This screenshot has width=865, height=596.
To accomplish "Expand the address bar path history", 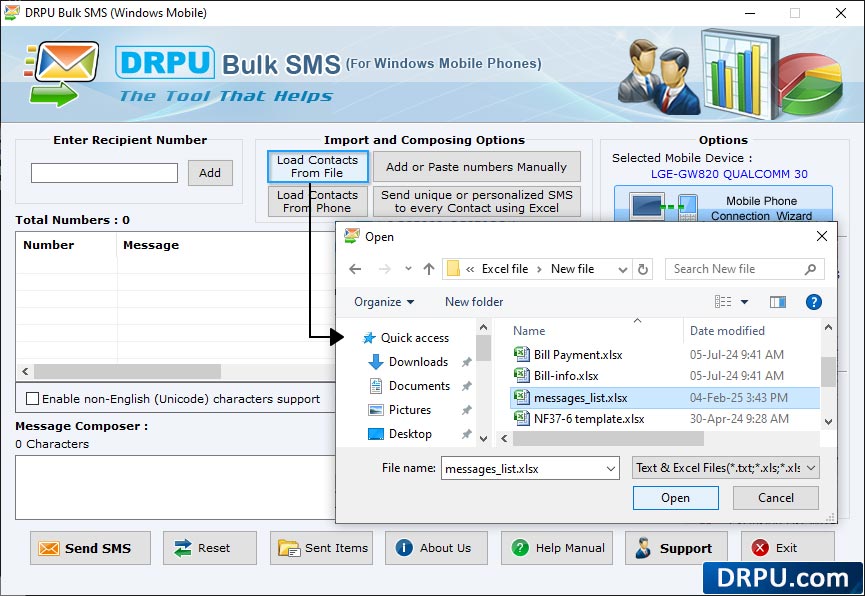I will [623, 269].
